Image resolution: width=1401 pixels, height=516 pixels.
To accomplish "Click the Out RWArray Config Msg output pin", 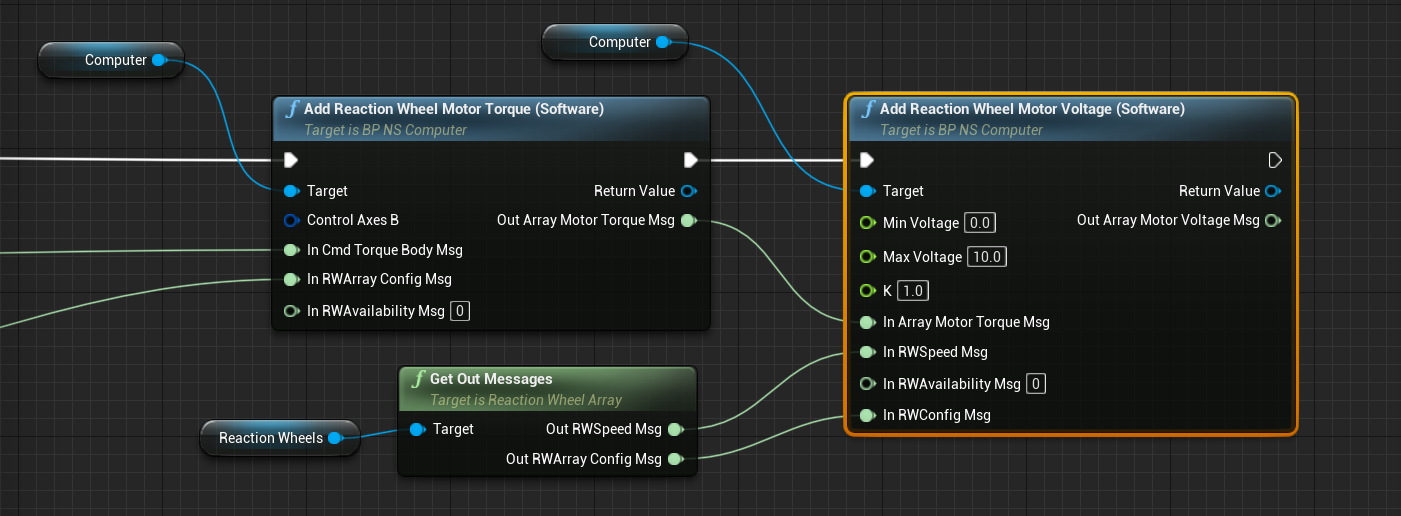I will [x=675, y=459].
